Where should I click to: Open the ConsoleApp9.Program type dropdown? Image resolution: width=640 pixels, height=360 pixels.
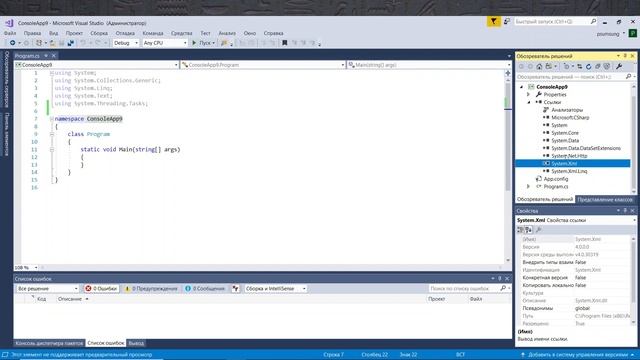263,65
